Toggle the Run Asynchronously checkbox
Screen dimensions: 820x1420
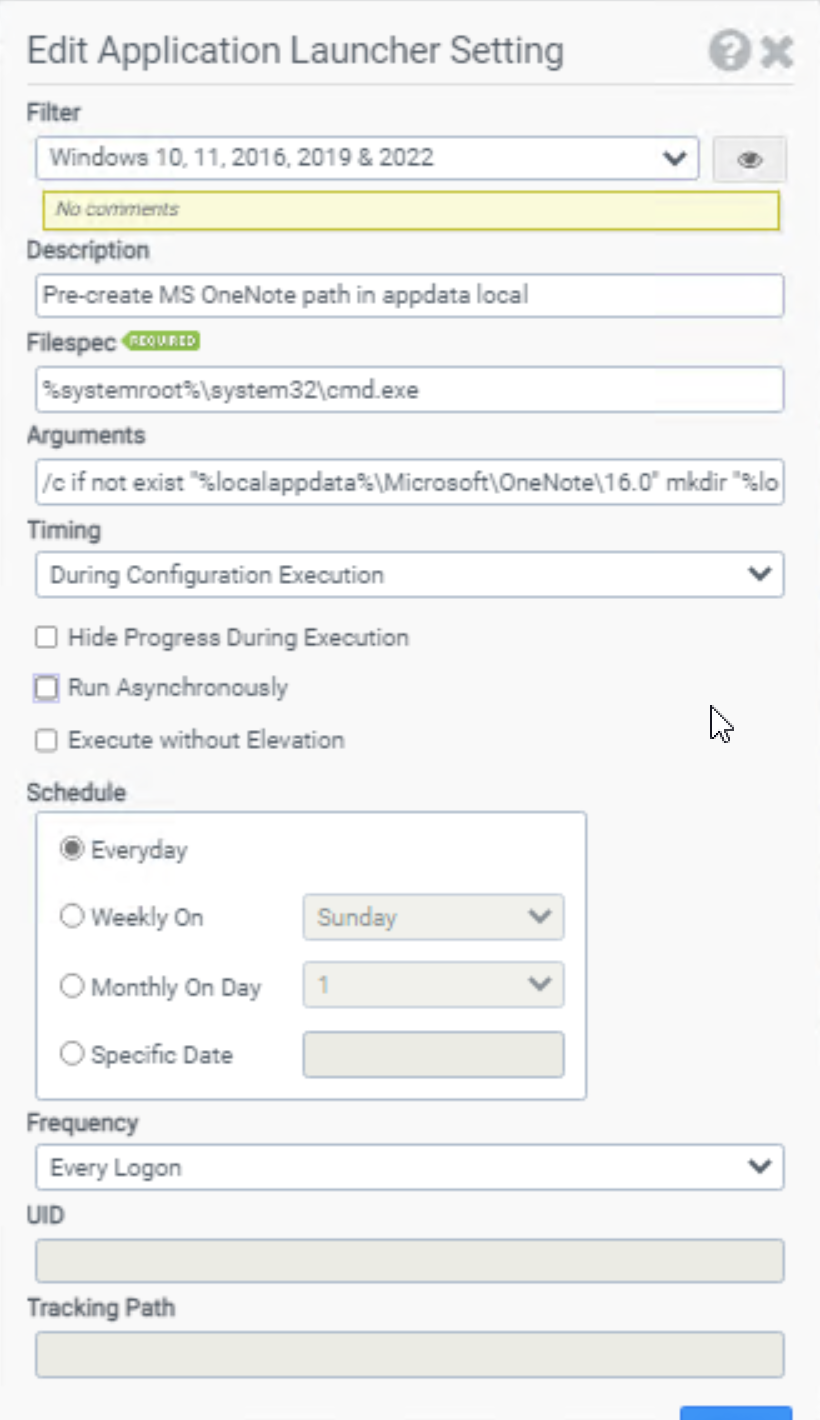coord(46,688)
